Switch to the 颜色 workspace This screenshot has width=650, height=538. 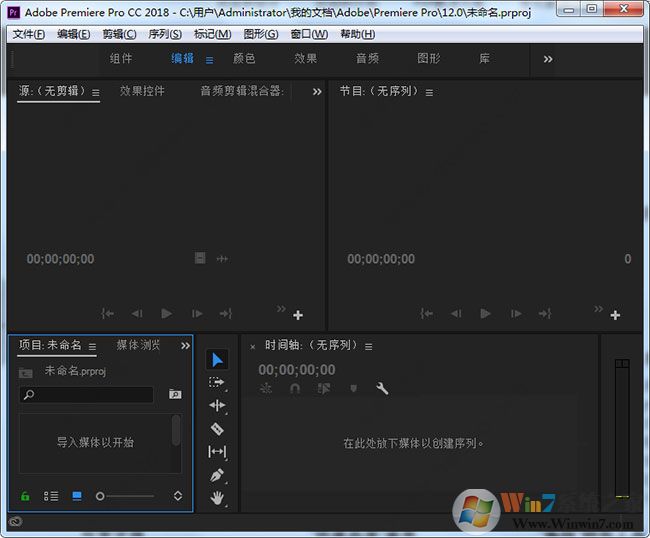click(244, 59)
